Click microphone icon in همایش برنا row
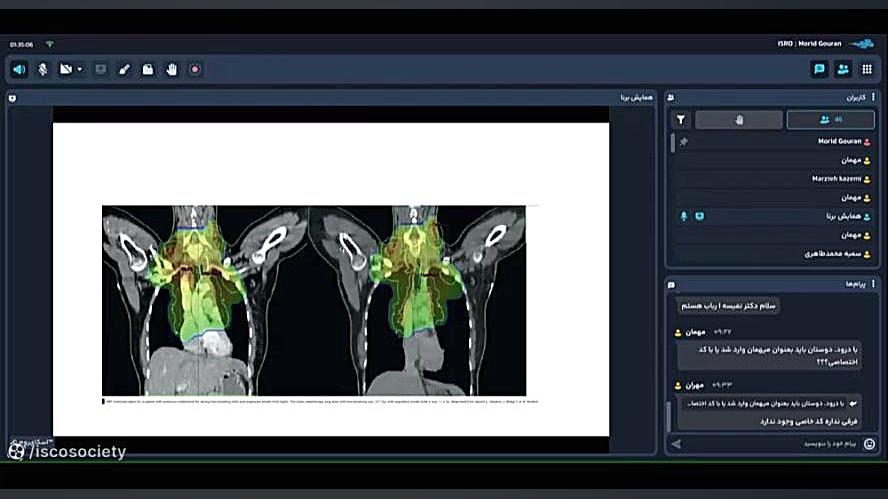 684,216
